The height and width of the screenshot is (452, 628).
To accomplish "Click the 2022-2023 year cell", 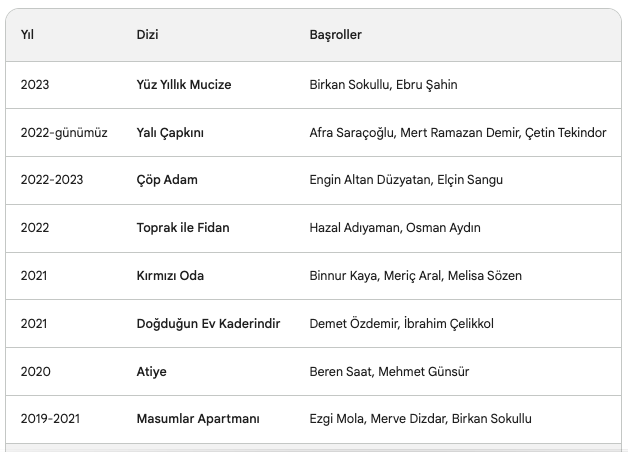I will (x=52, y=180).
